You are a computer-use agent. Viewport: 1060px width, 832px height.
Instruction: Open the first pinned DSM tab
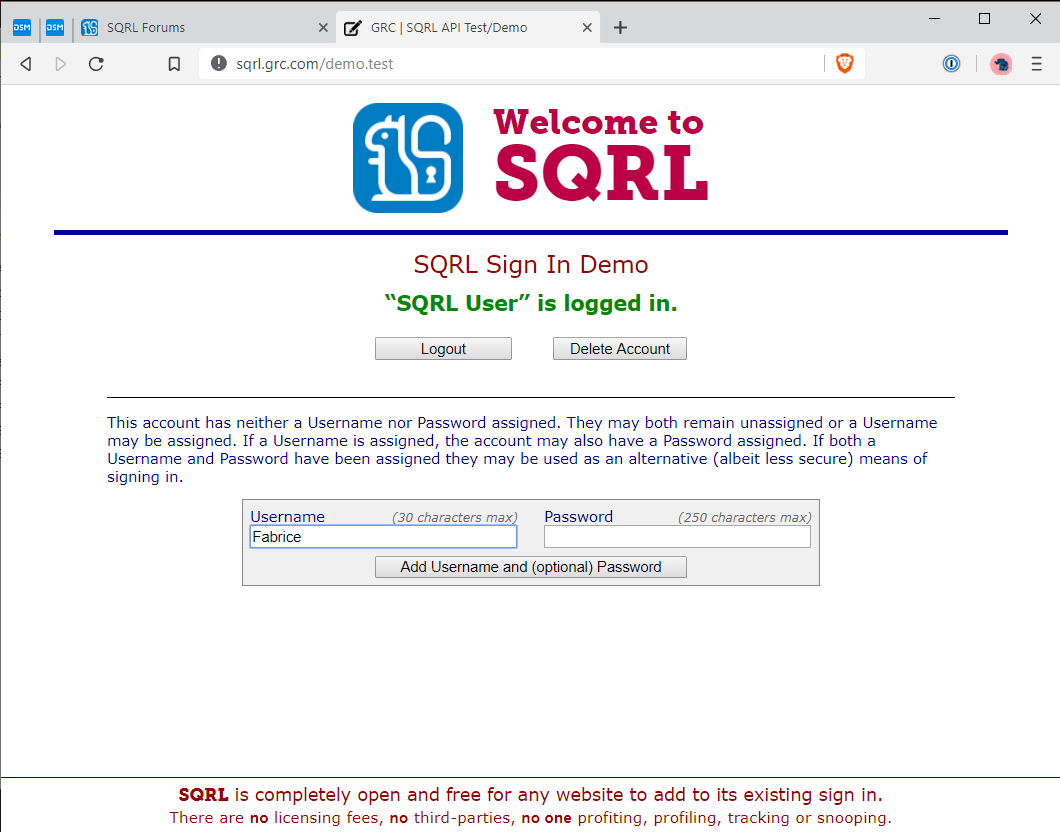click(22, 28)
